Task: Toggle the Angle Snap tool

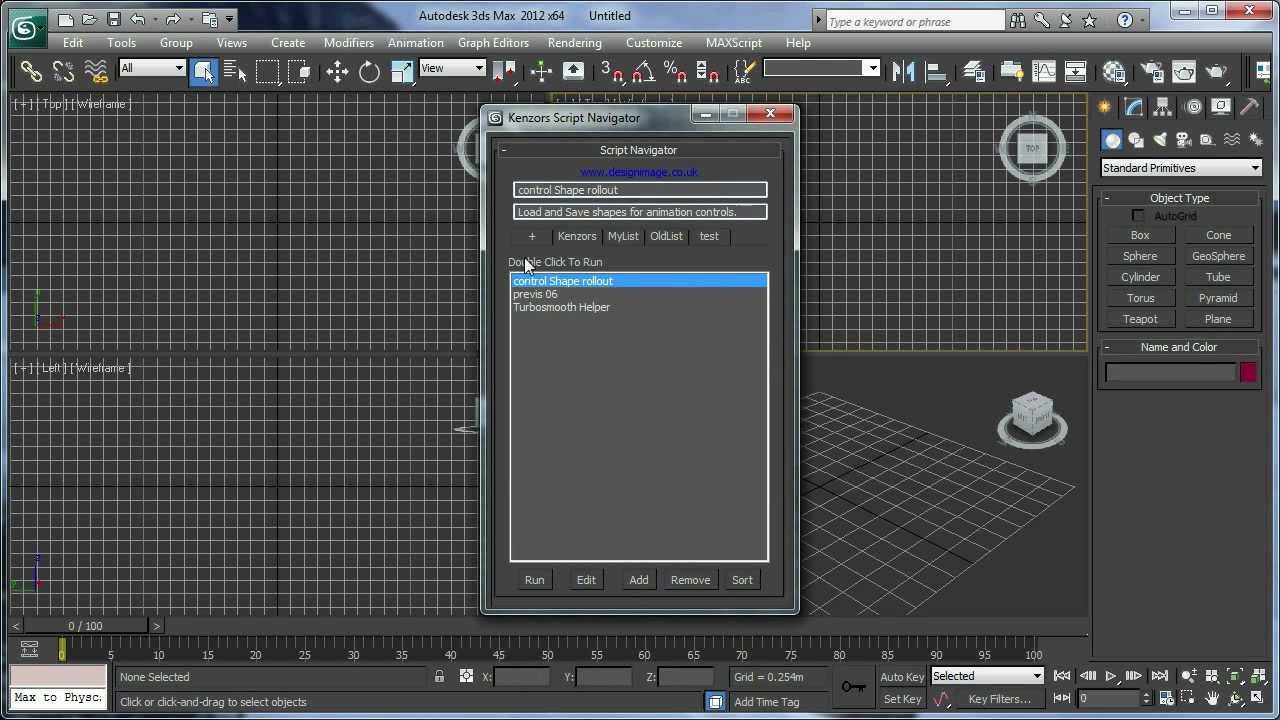Action: point(643,70)
